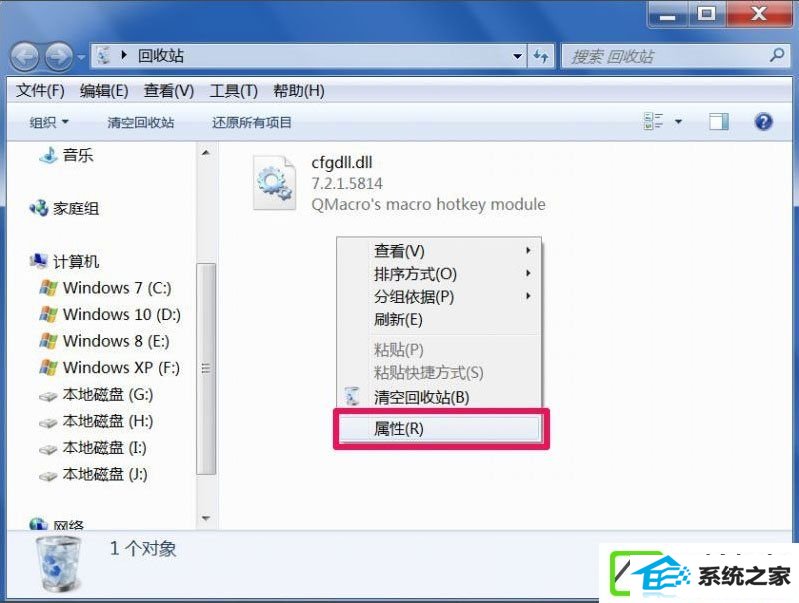Click the Forward navigation arrow button

coord(59,56)
